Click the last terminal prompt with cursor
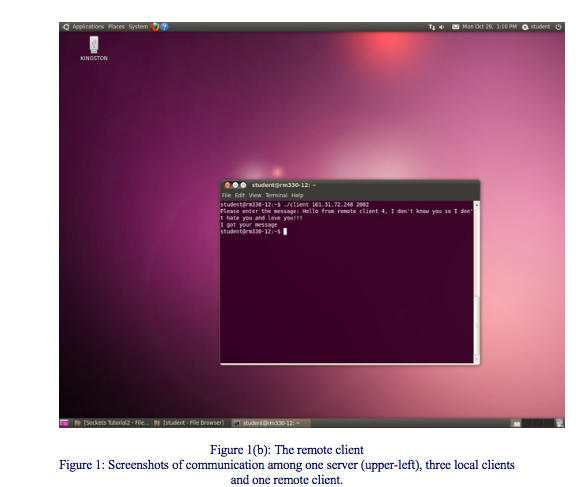 click(x=253, y=231)
